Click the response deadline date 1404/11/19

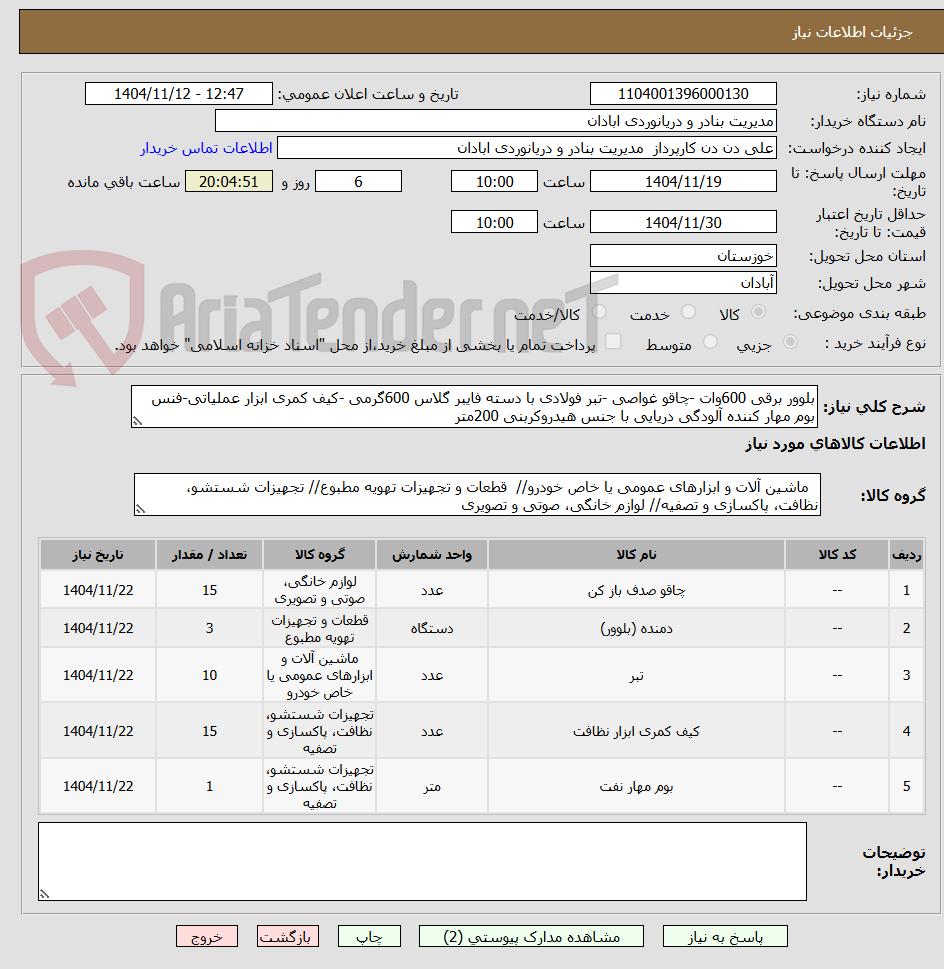pos(683,181)
